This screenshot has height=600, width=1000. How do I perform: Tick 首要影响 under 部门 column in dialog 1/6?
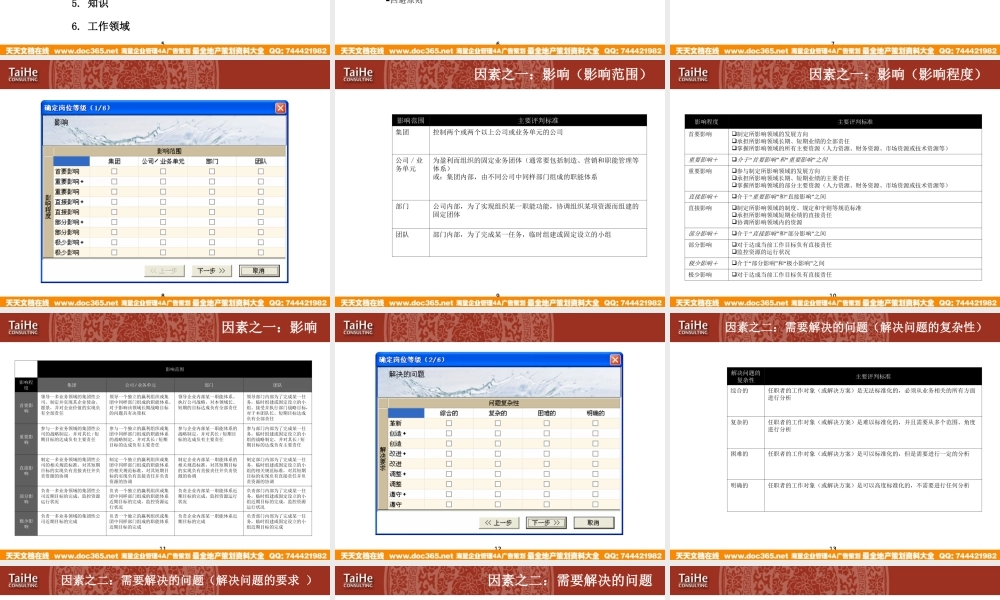point(212,172)
